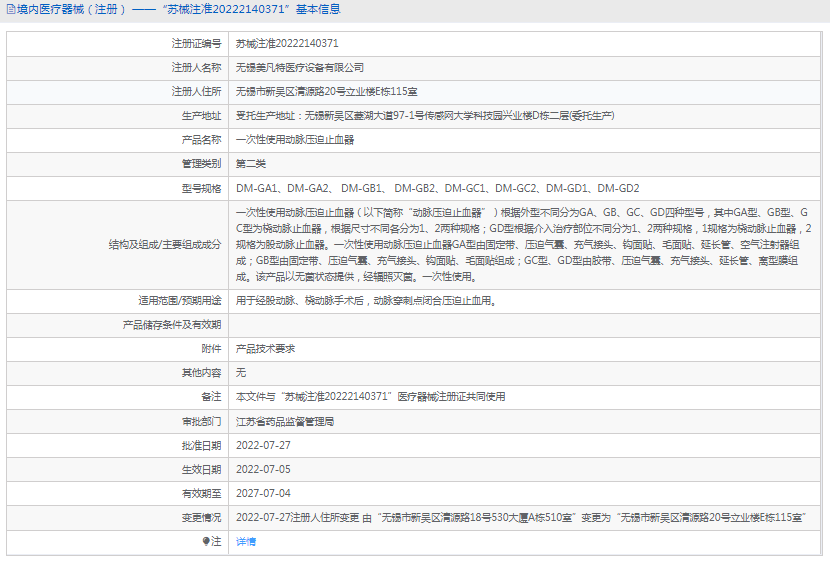
Task: Click the attachment value 产品技术要求
Action: point(265,349)
